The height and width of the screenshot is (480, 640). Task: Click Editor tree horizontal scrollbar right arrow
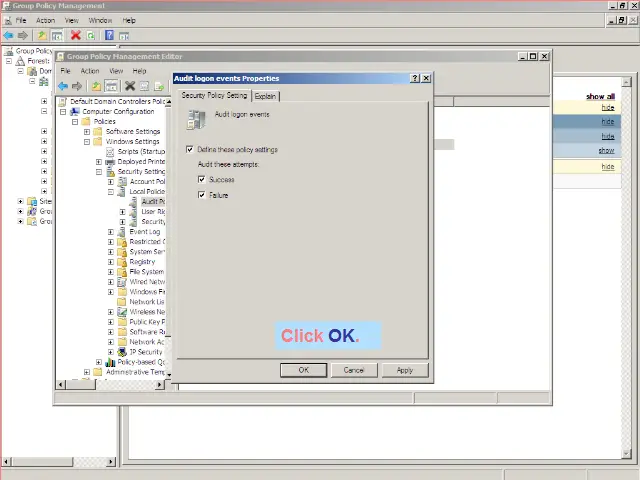click(x=159, y=384)
